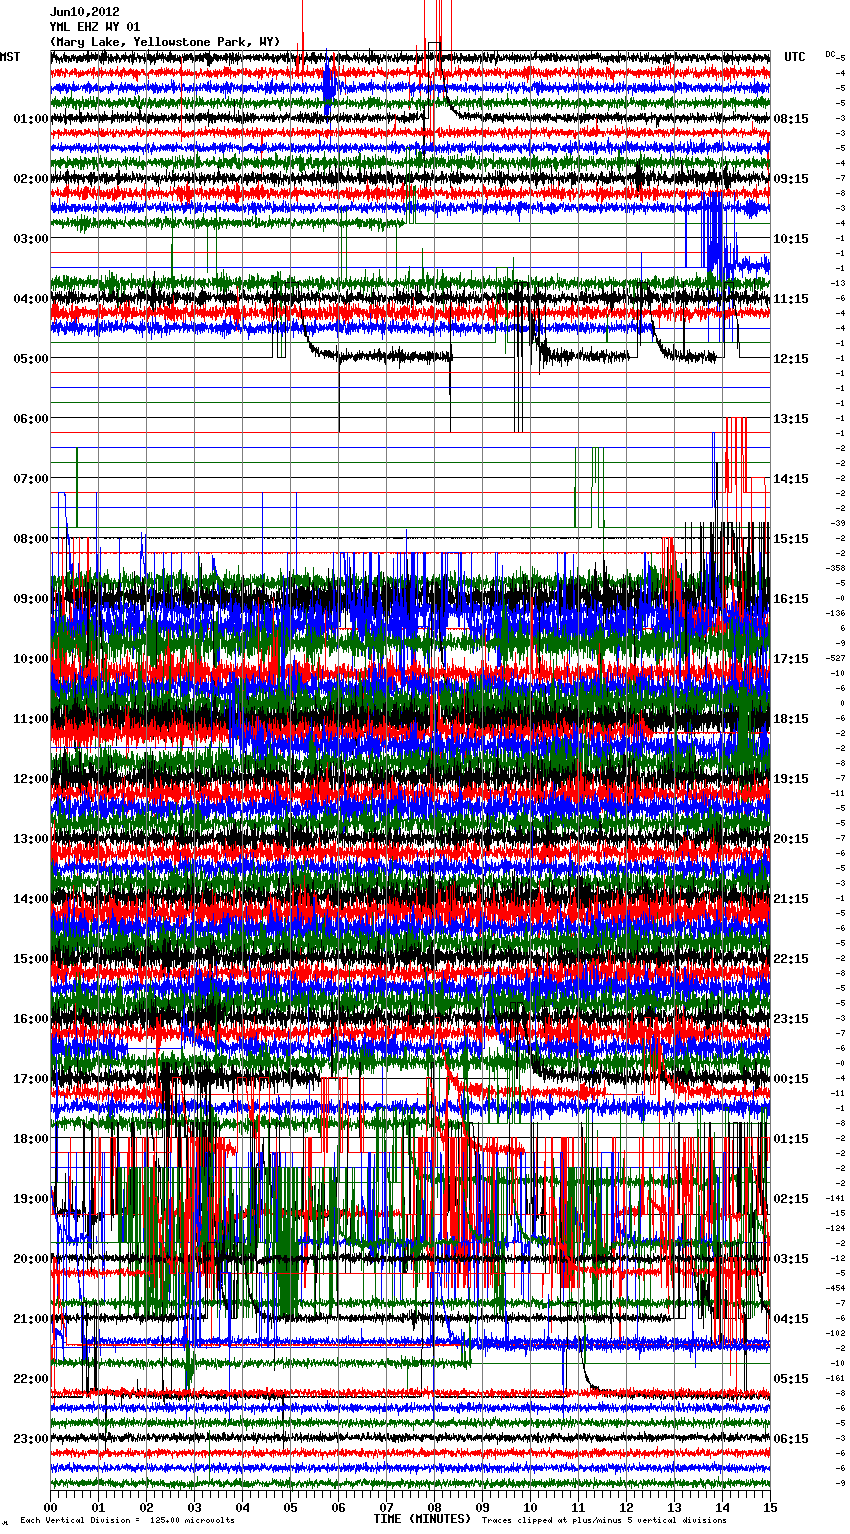
Task: Select the 05:00 MST time label
Action: [31, 359]
